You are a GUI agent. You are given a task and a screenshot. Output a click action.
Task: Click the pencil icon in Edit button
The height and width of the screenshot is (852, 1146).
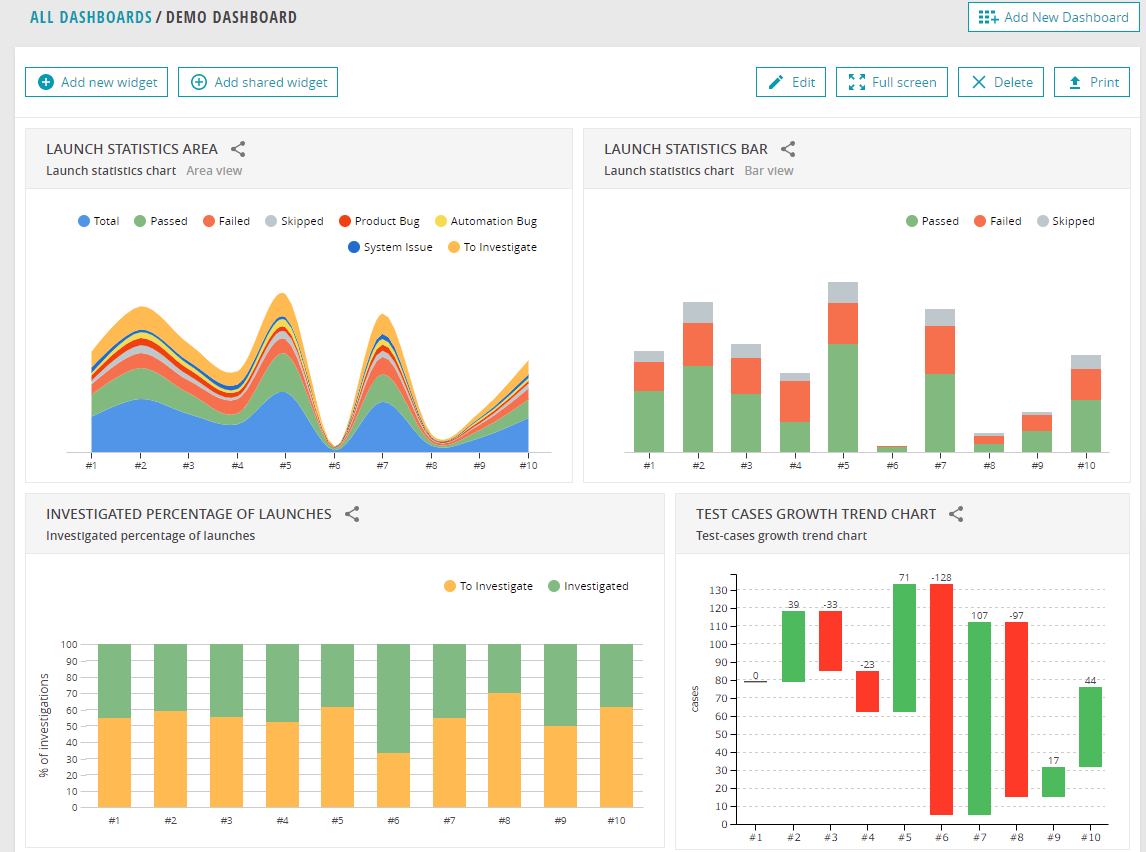(x=775, y=83)
